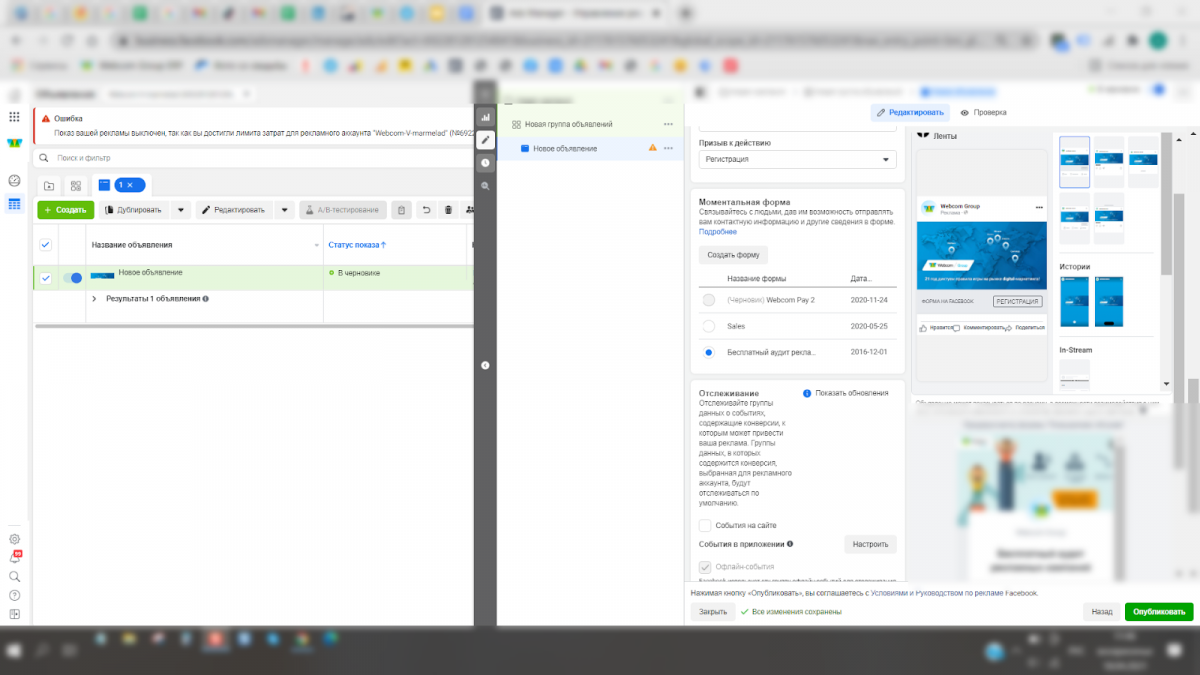Click the Создать форму button

[733, 254]
